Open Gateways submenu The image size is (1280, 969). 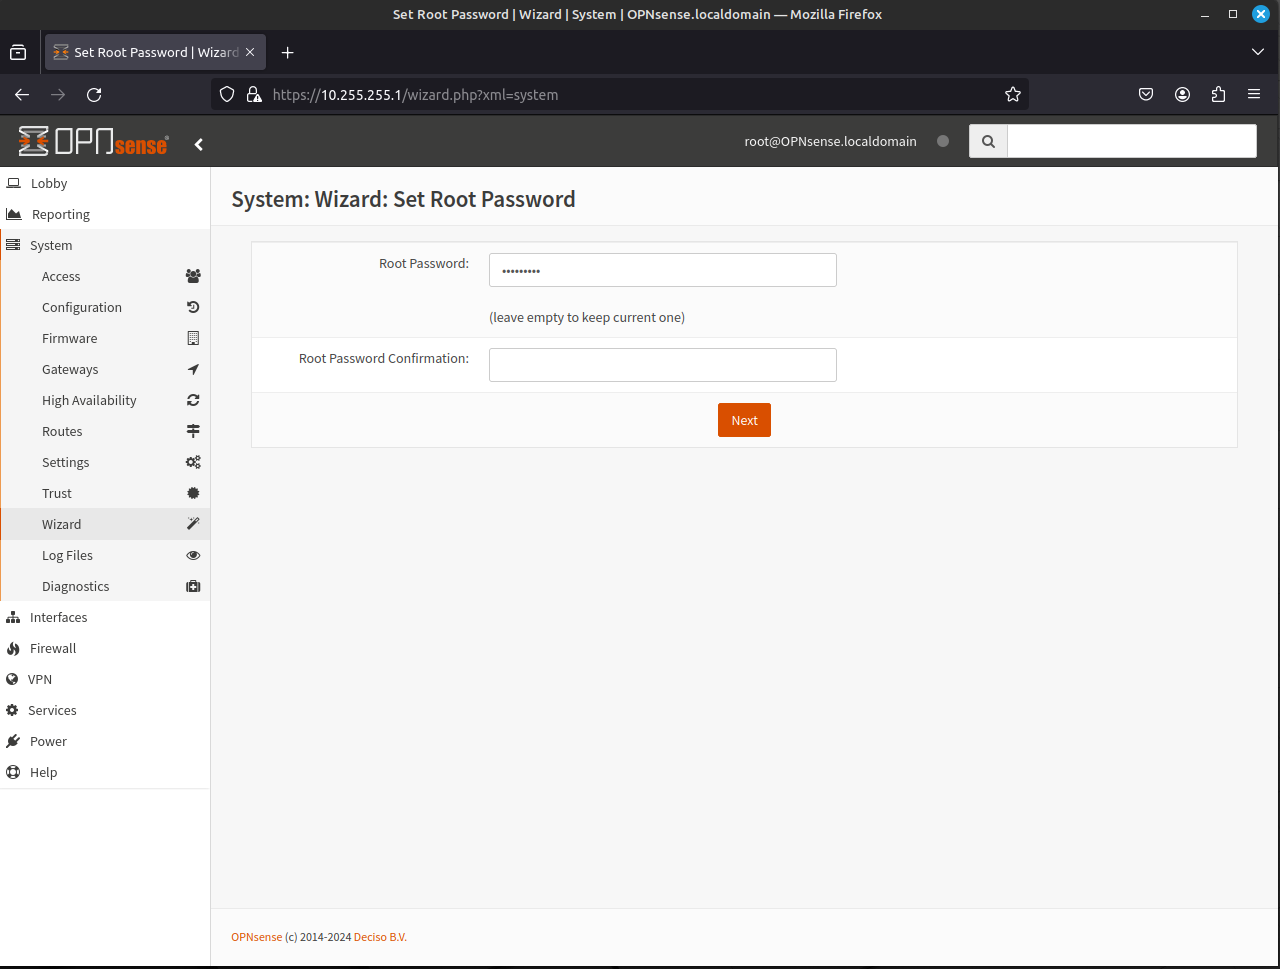(105, 369)
